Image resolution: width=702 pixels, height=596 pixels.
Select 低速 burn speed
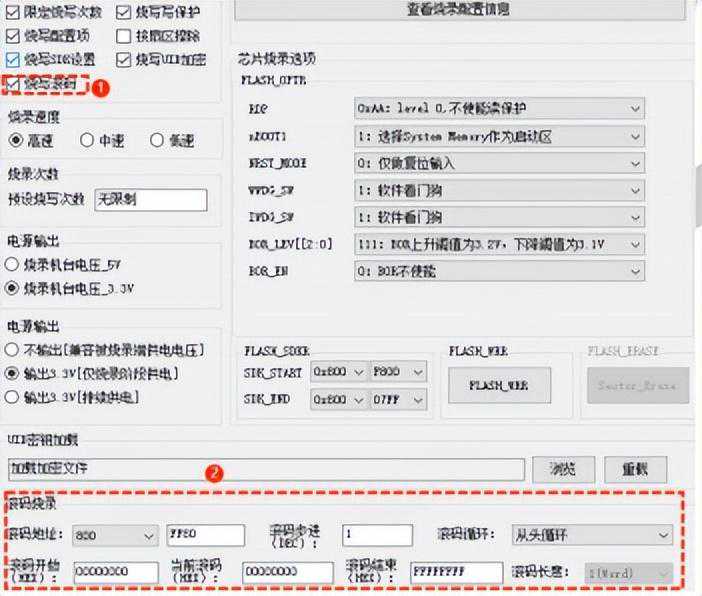(x=157, y=140)
